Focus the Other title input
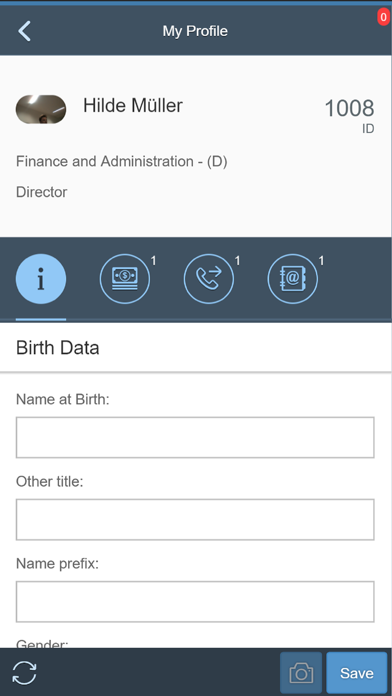392x696 pixels. 195,519
